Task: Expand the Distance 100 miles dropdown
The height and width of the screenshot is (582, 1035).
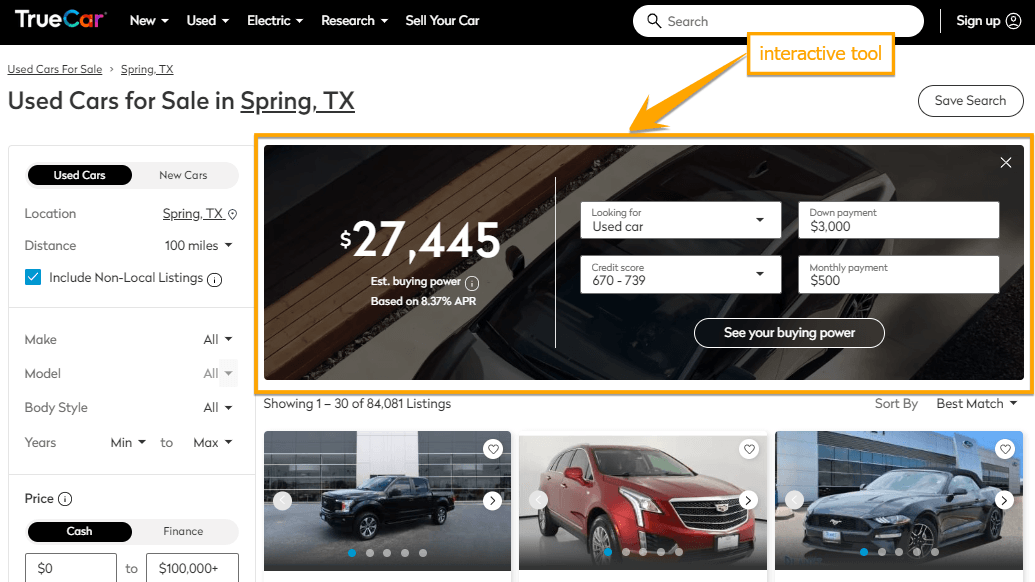Action: (x=199, y=245)
